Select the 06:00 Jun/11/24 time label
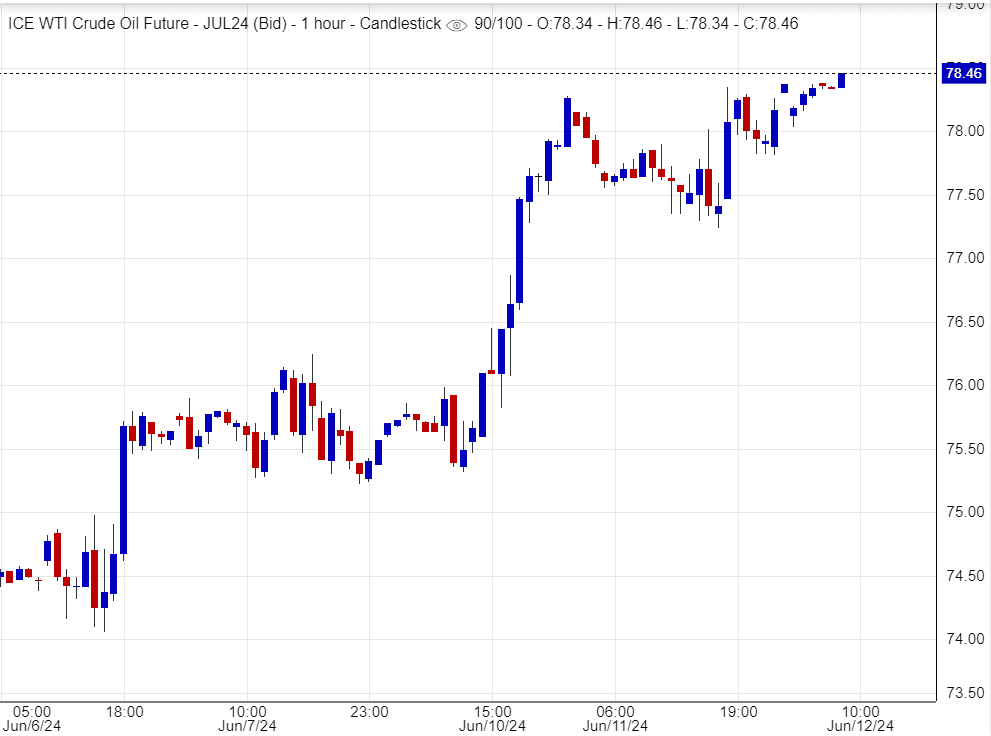This screenshot has width=991, height=736. 616,719
